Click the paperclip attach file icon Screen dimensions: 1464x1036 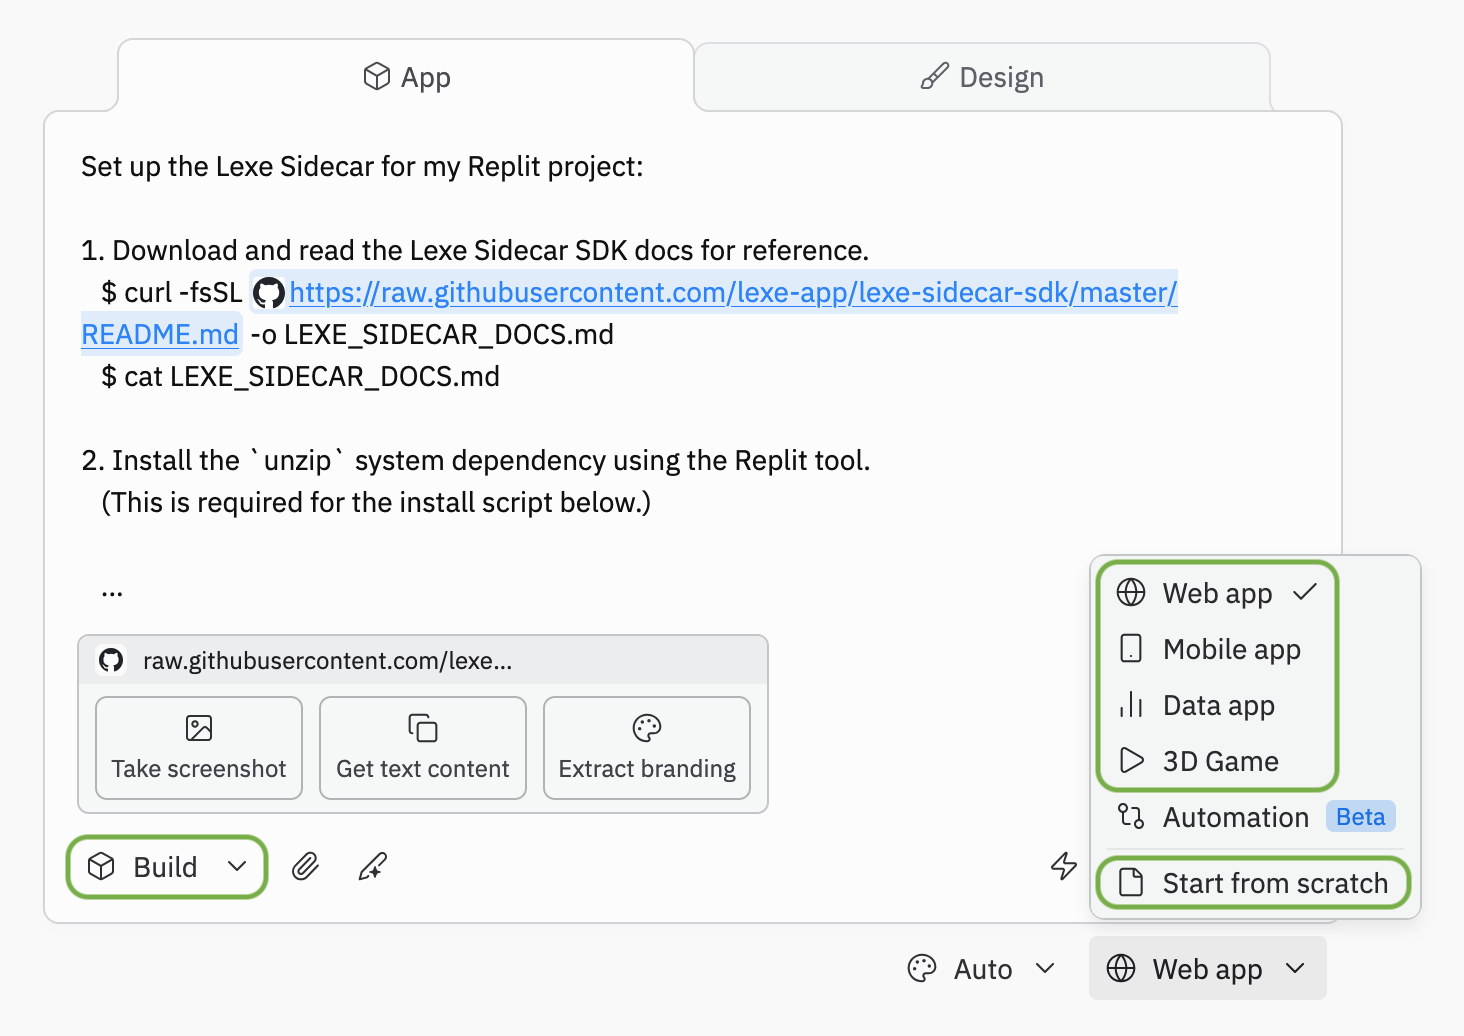pyautogui.click(x=305, y=866)
